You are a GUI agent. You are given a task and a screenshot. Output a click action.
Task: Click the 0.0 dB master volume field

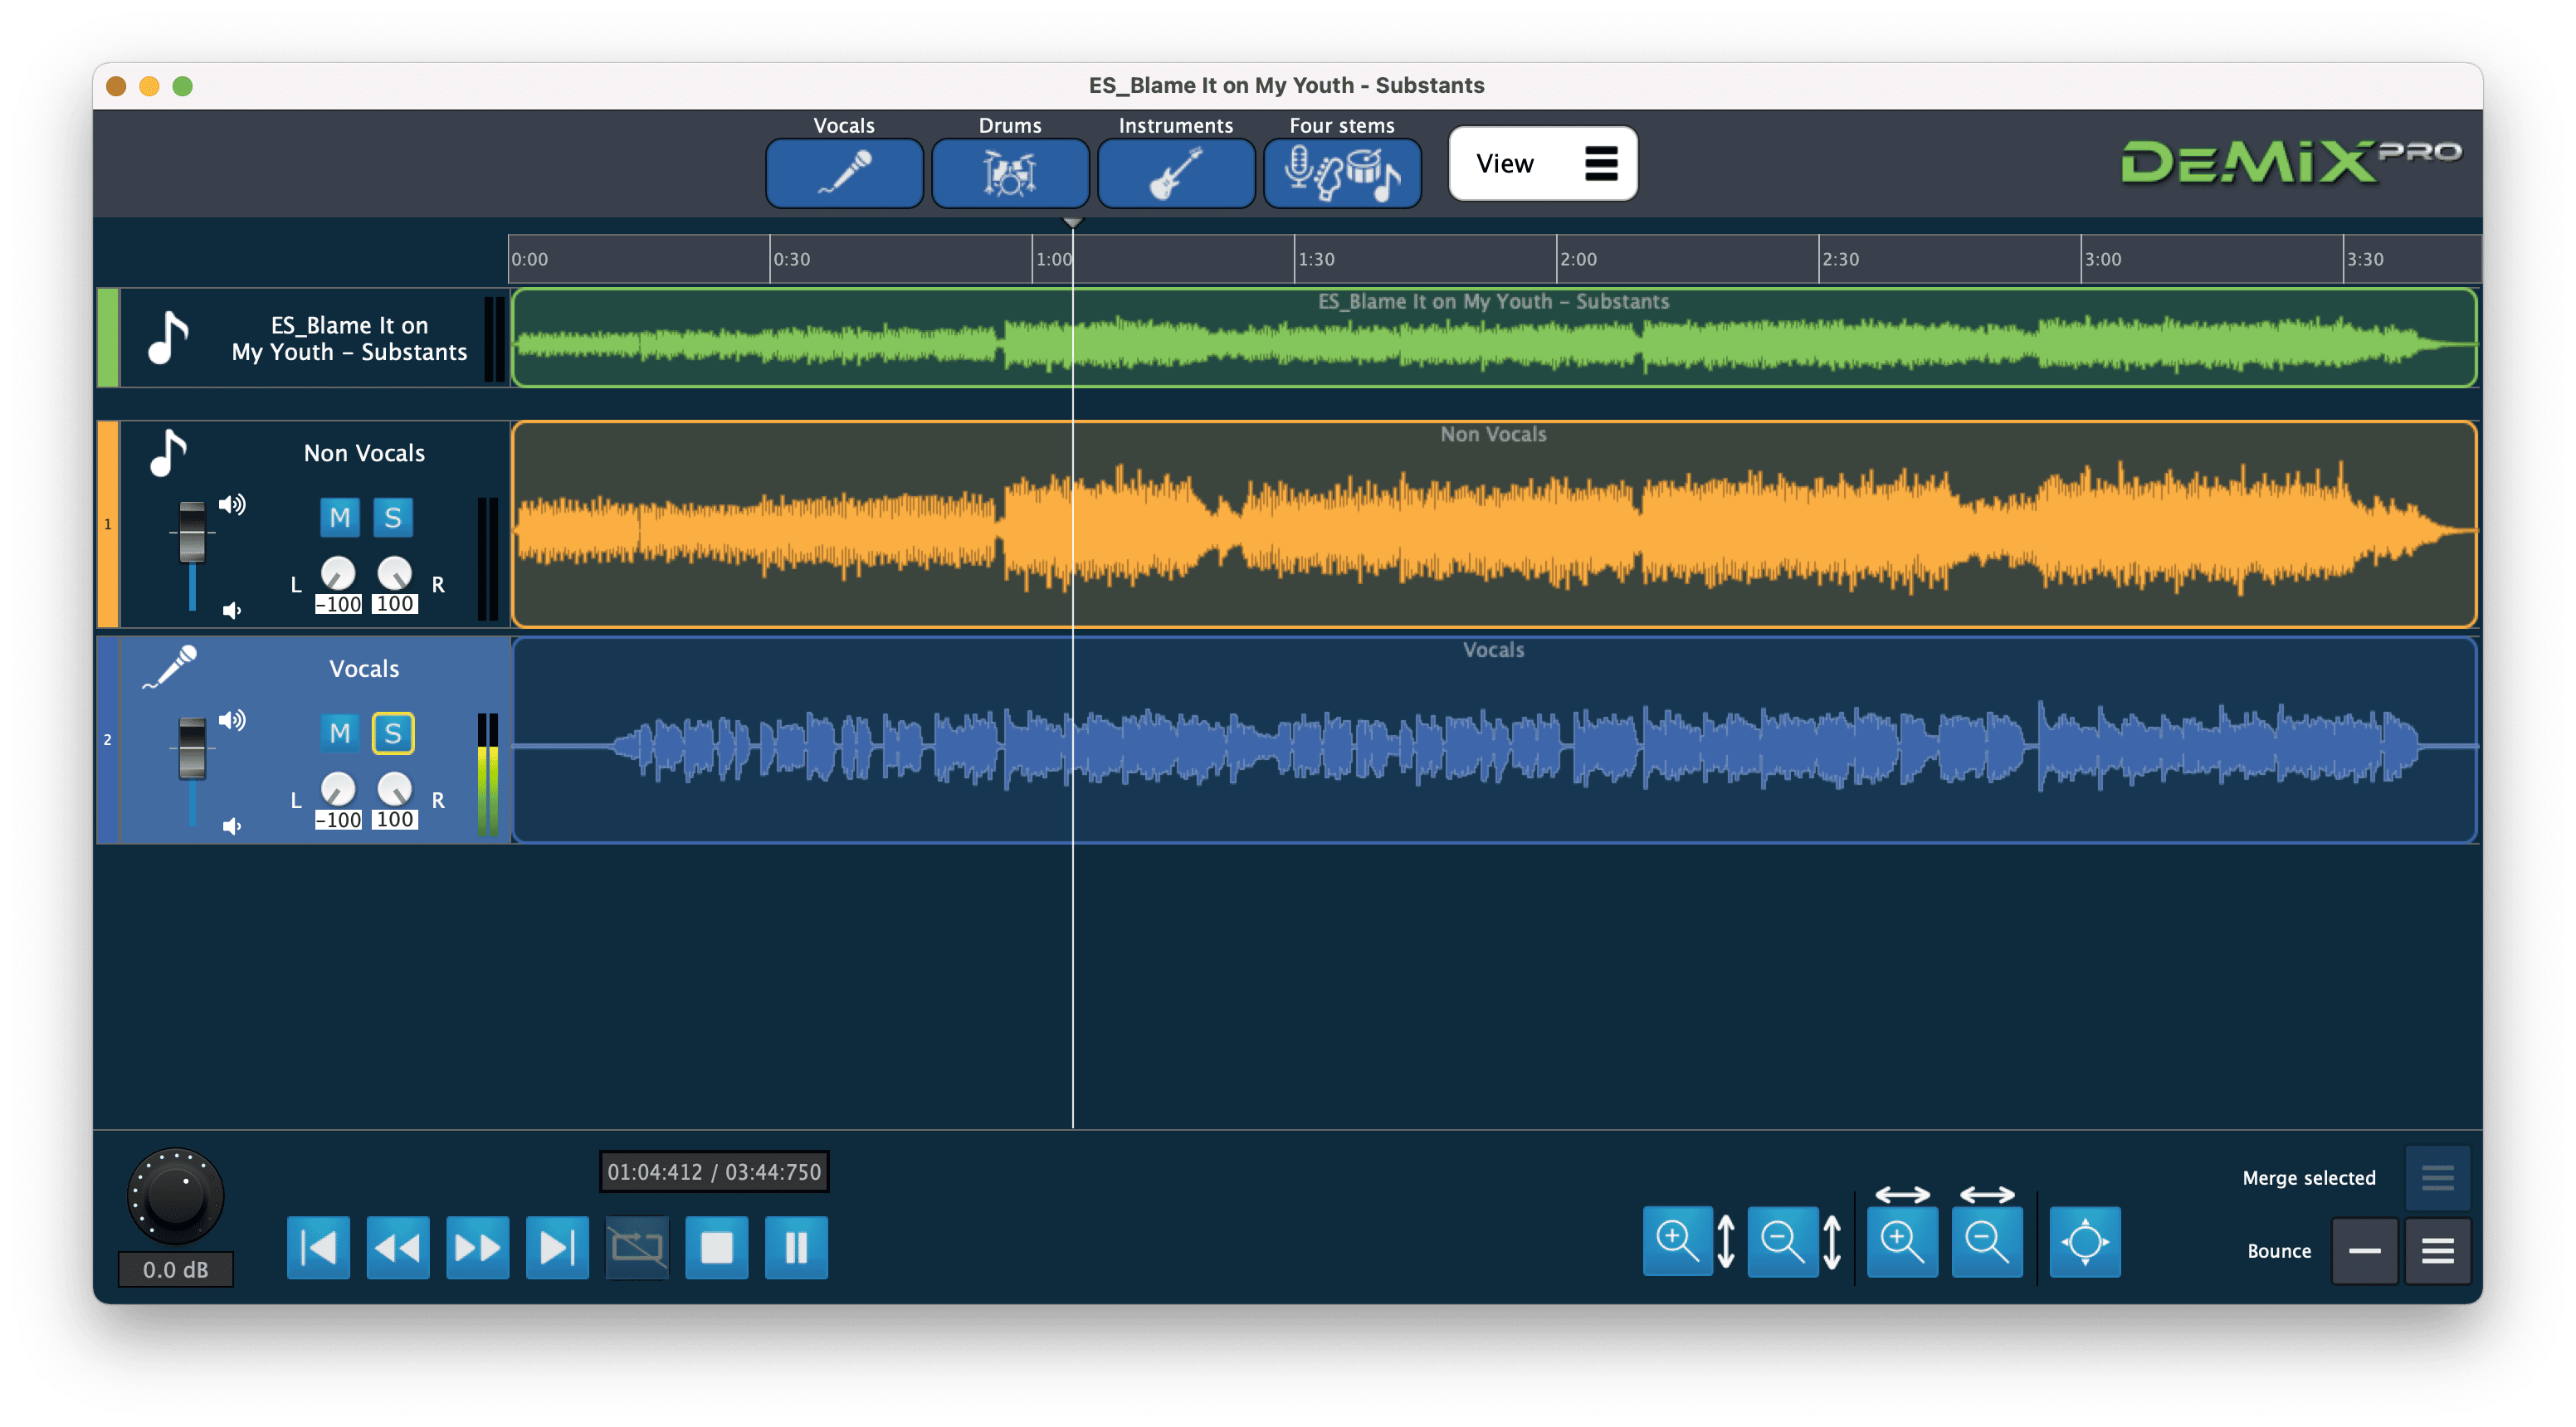176,1269
